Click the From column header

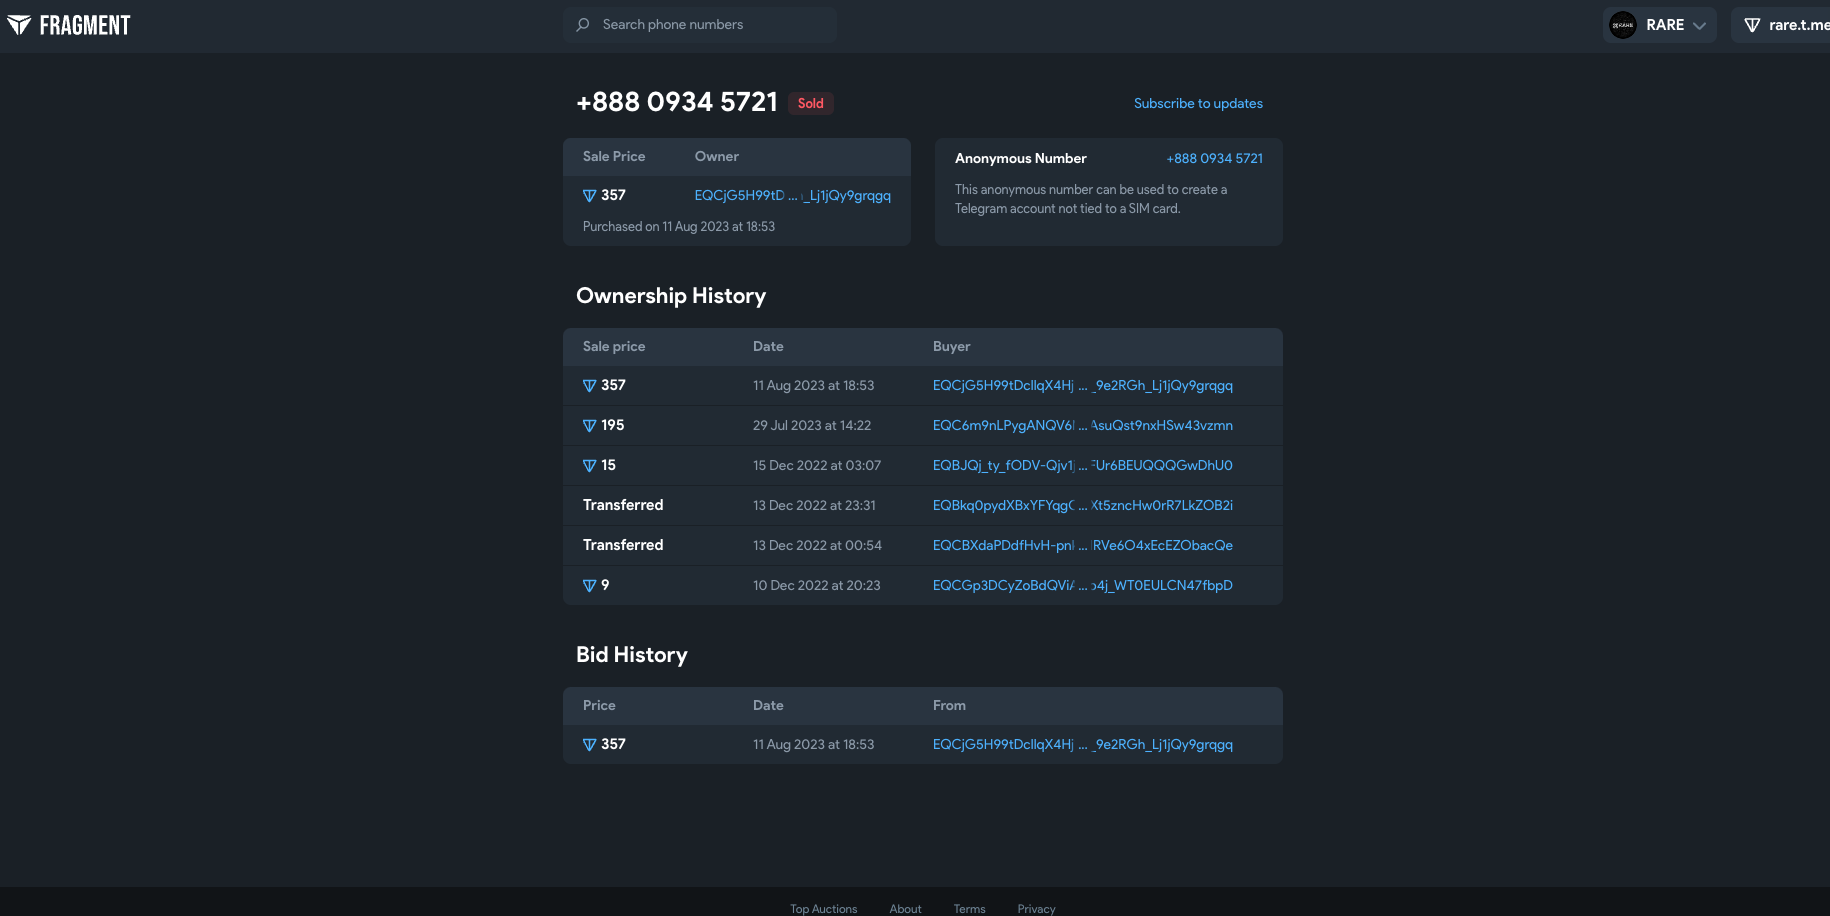pos(949,706)
